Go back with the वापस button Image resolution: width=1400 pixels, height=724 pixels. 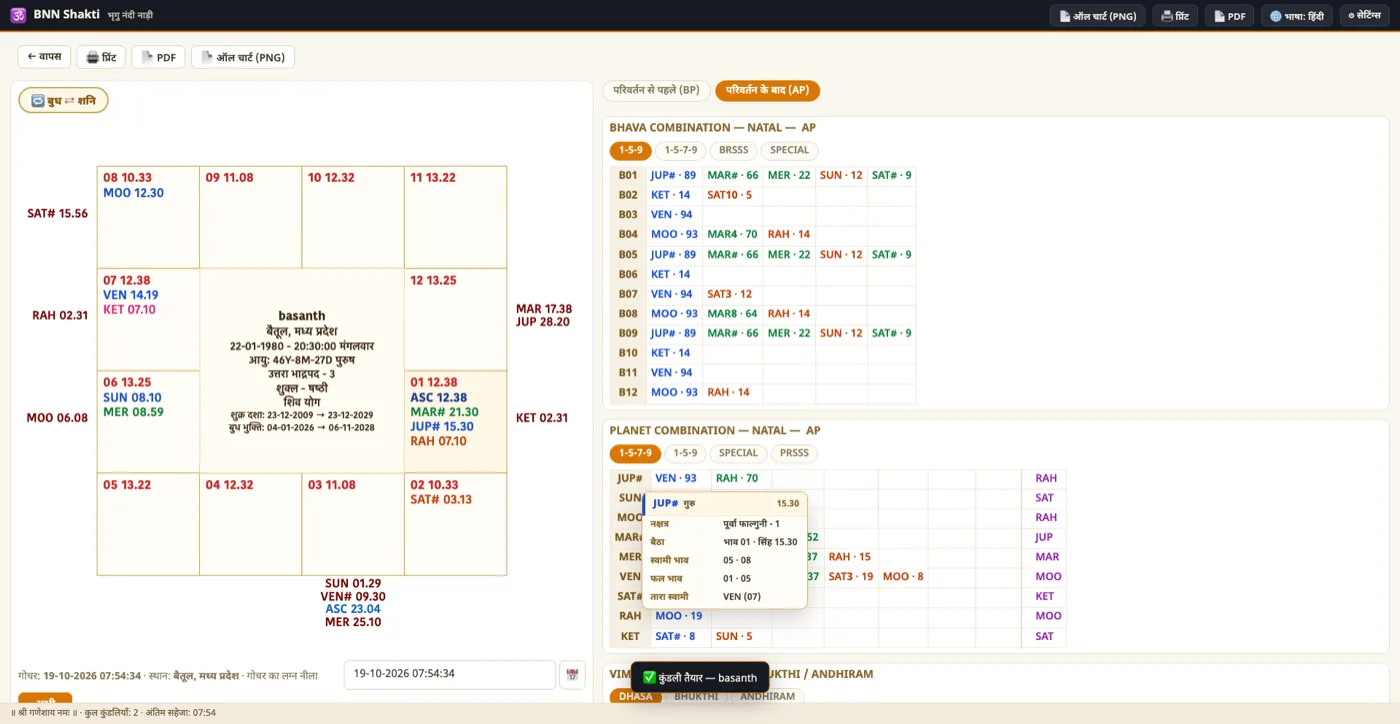click(44, 57)
